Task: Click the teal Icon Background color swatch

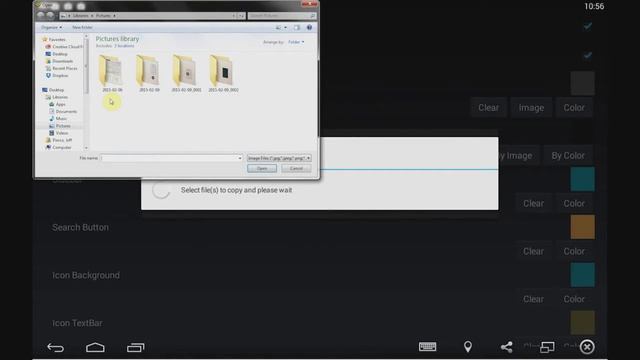Action: 582,275
